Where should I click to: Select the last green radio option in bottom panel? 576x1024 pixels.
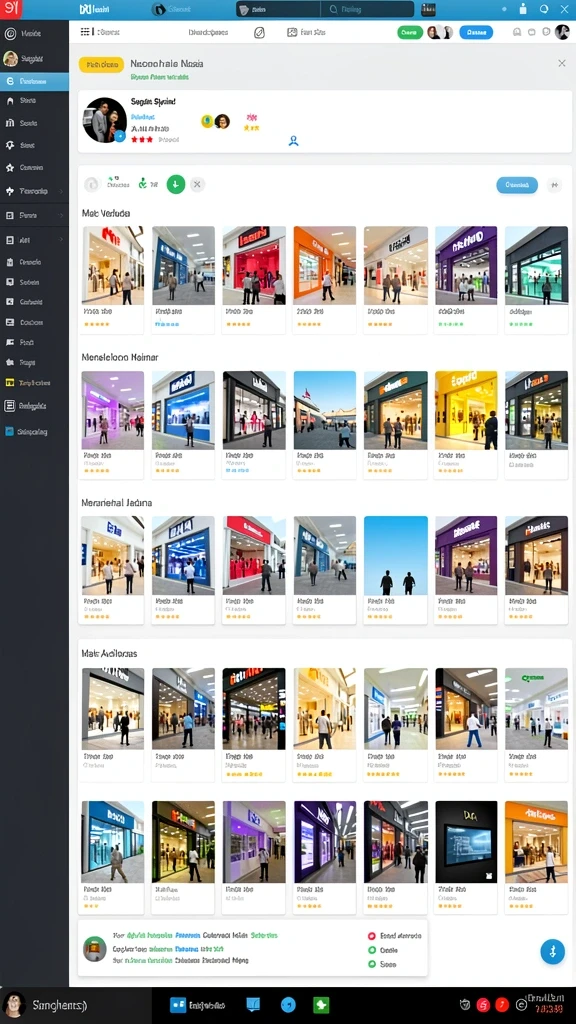click(372, 964)
